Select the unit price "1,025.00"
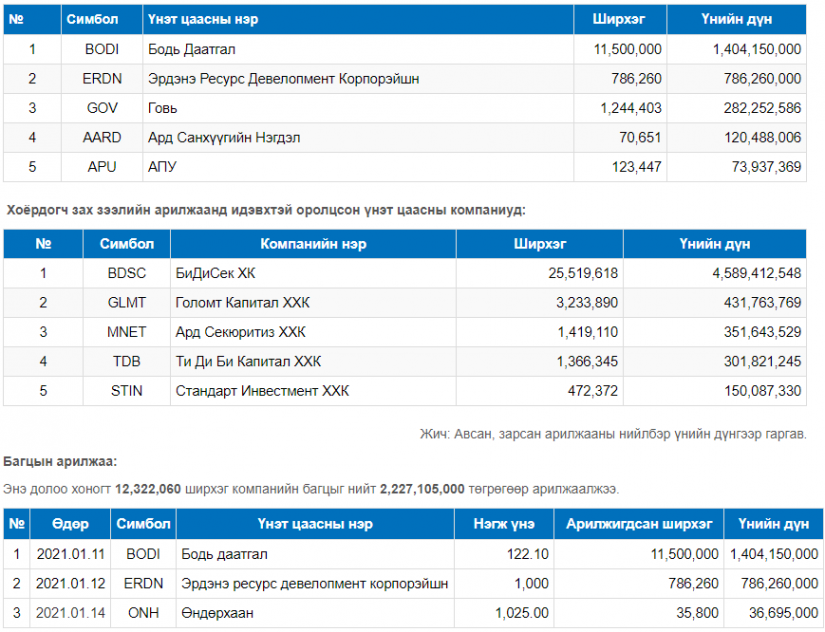 click(x=522, y=613)
